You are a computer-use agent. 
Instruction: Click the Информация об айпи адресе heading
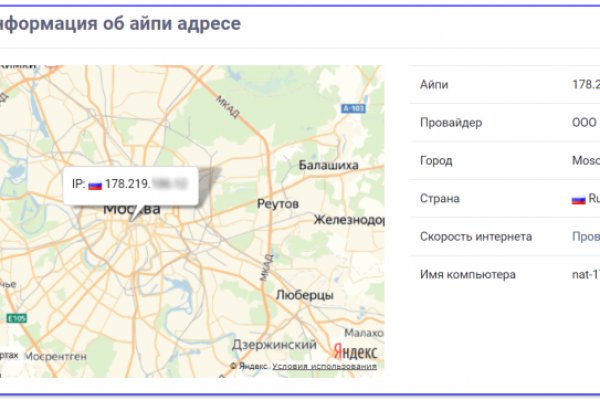tap(120, 23)
